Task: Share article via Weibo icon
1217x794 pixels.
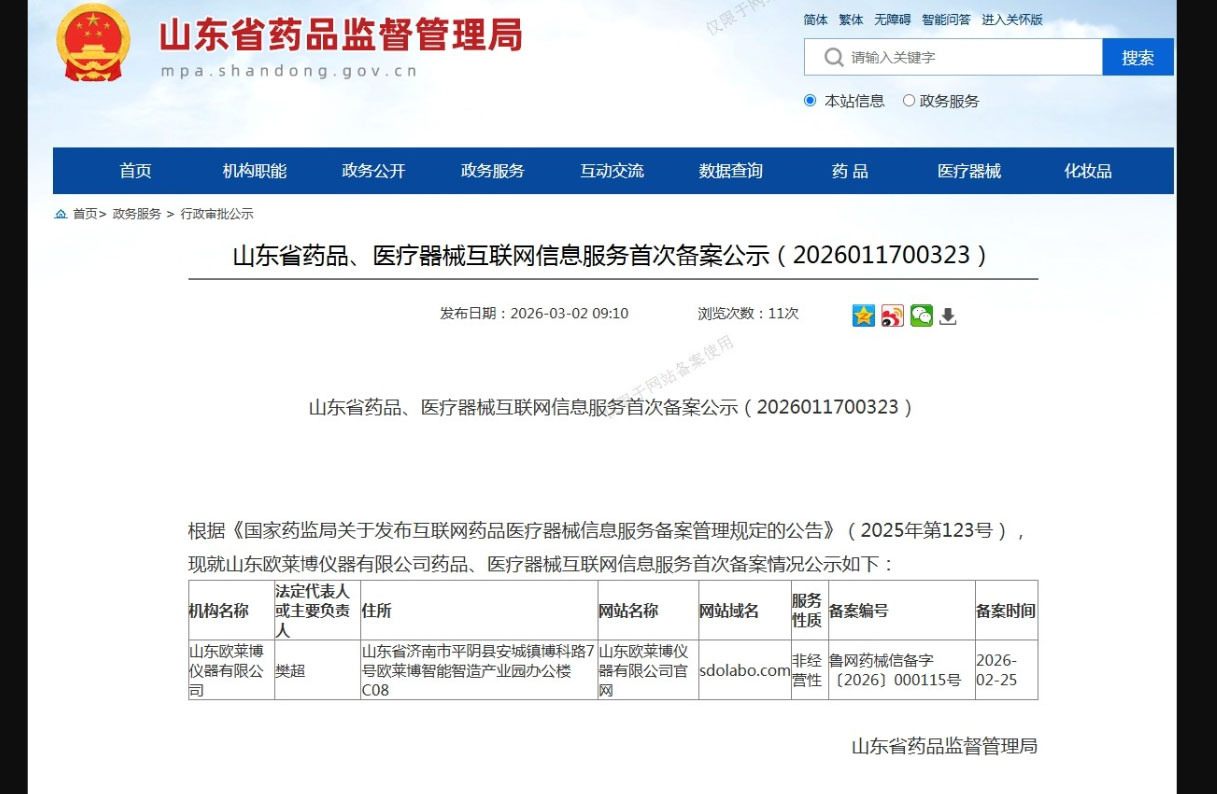Action: tap(892, 315)
